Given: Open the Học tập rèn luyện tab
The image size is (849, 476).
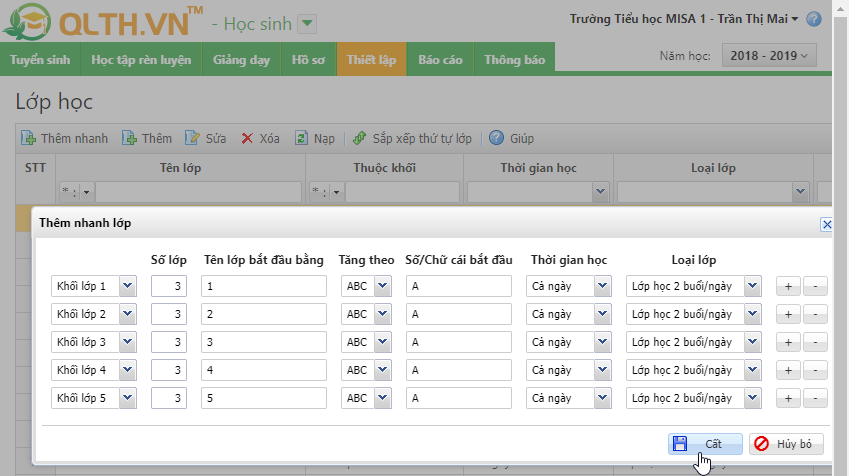Looking at the screenshot, I should pyautogui.click(x=141, y=60).
